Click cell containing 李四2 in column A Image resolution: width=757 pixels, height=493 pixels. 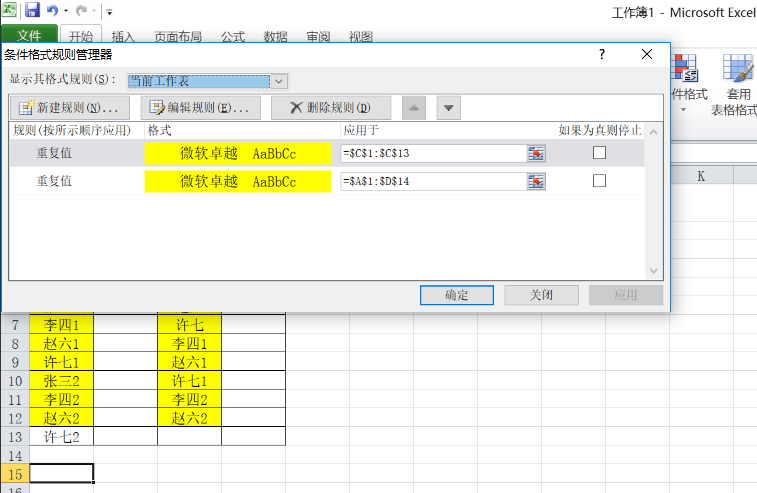(x=61, y=400)
